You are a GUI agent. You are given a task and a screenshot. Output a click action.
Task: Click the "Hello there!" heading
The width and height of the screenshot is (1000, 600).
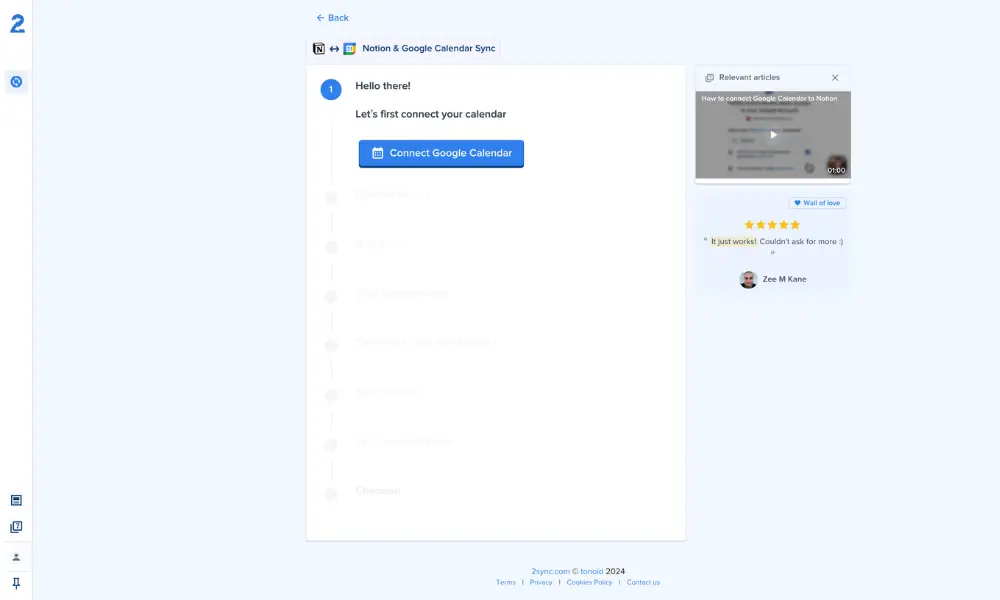tap(383, 86)
